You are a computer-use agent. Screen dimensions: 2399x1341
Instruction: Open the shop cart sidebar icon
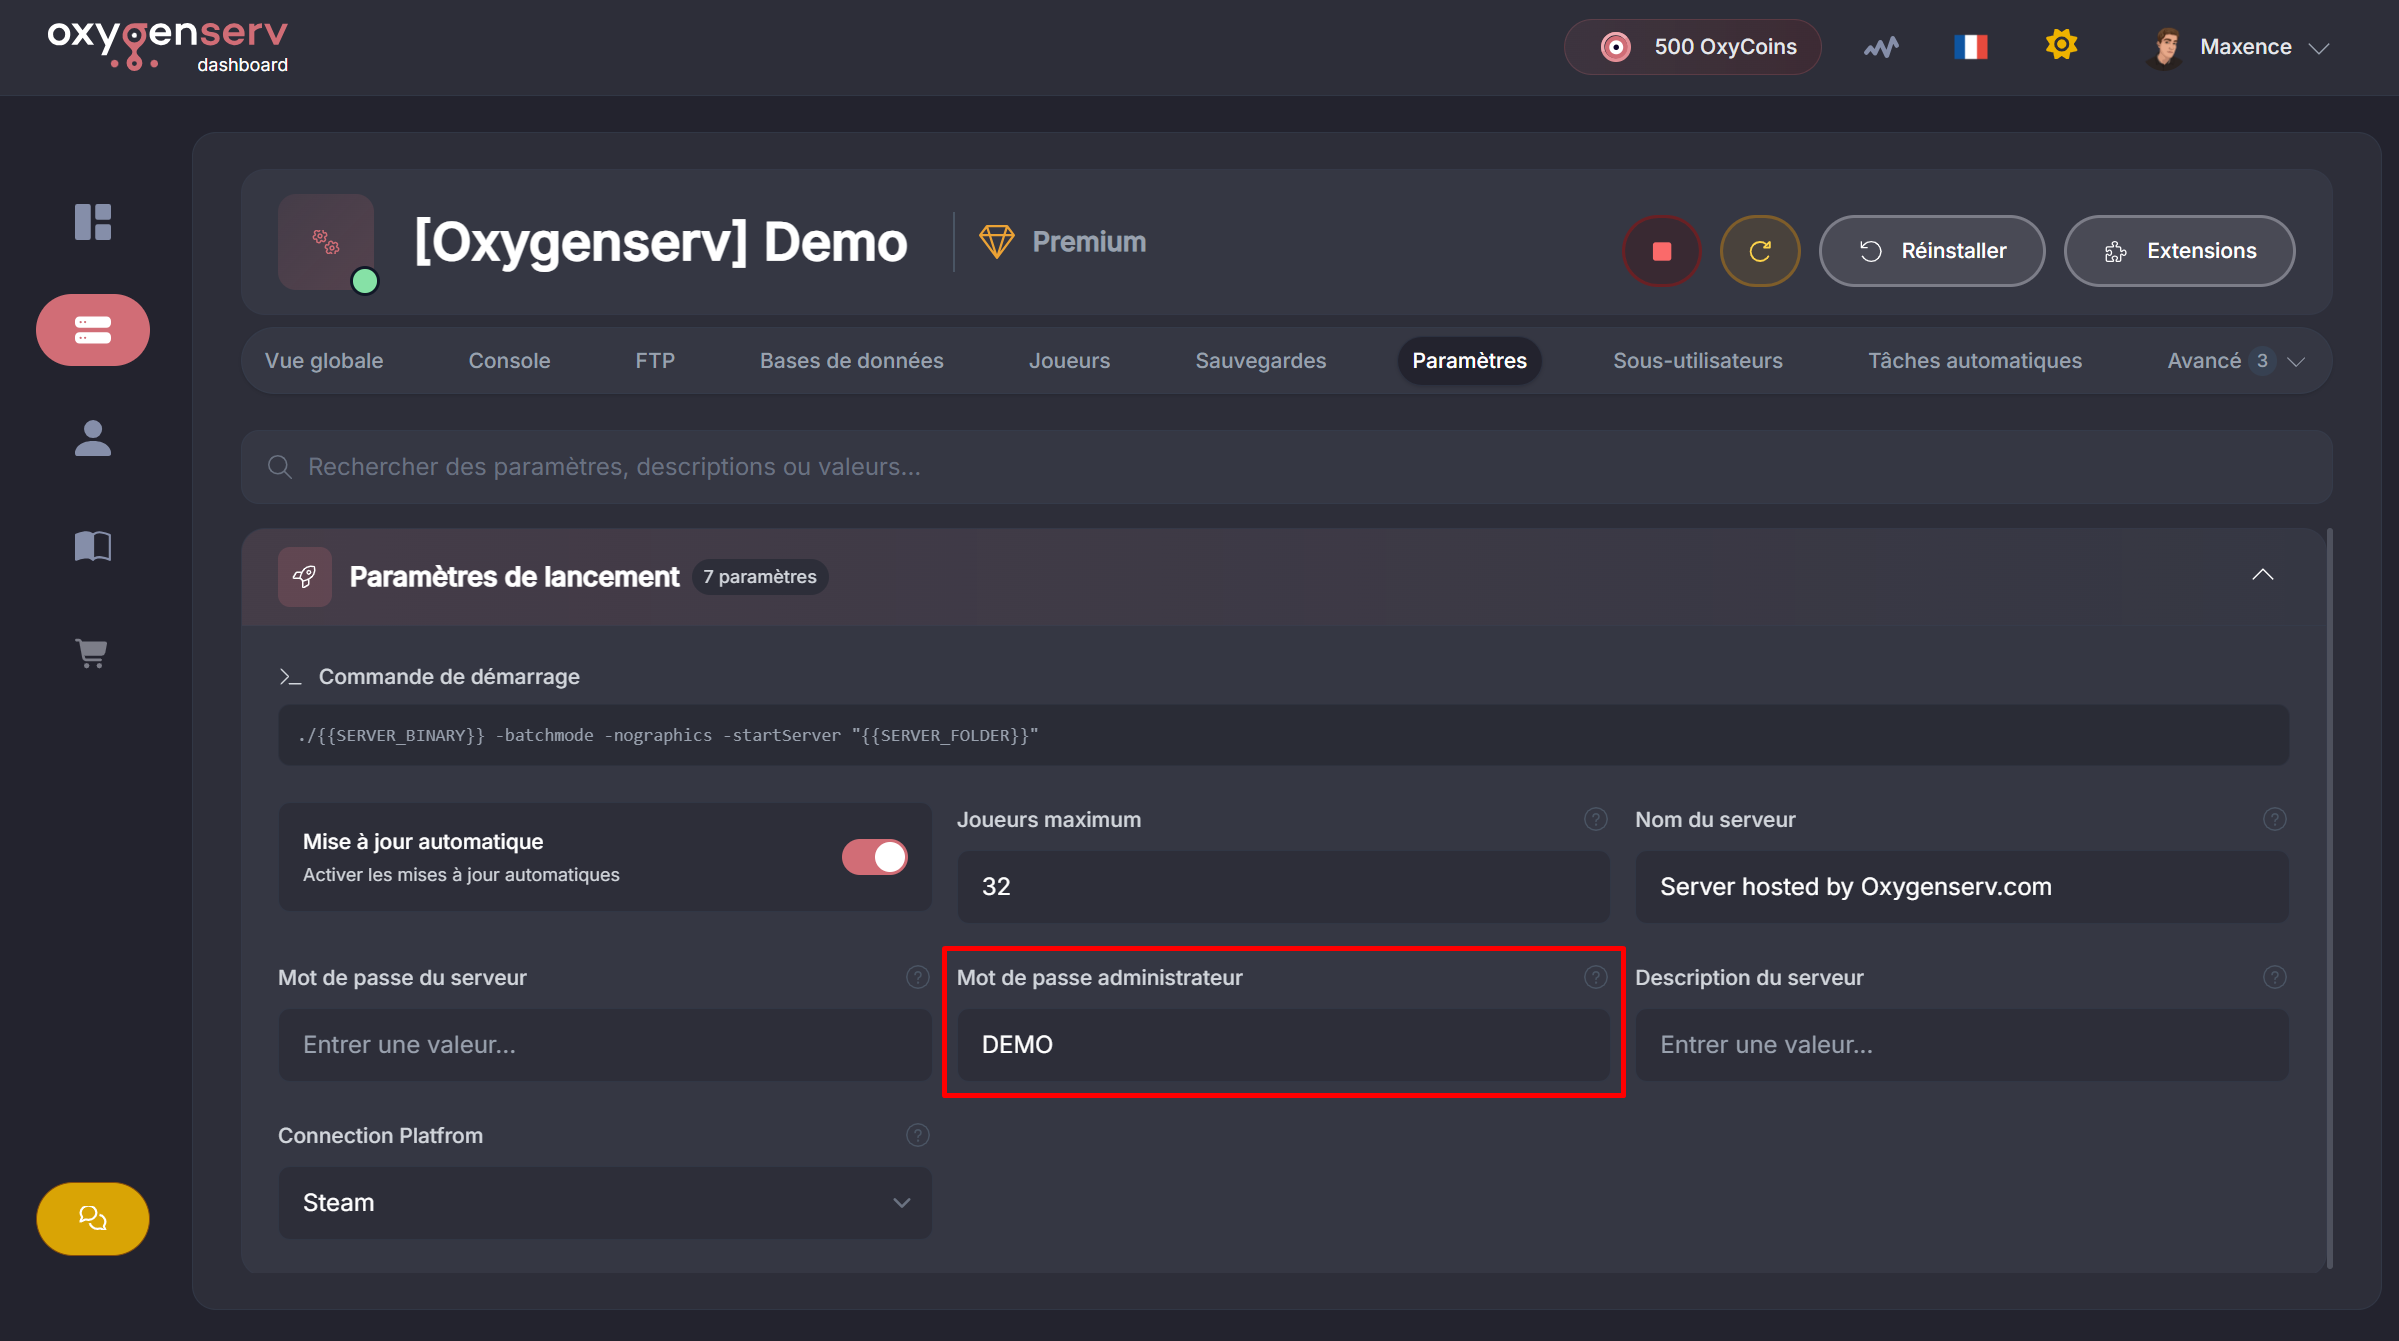click(93, 653)
